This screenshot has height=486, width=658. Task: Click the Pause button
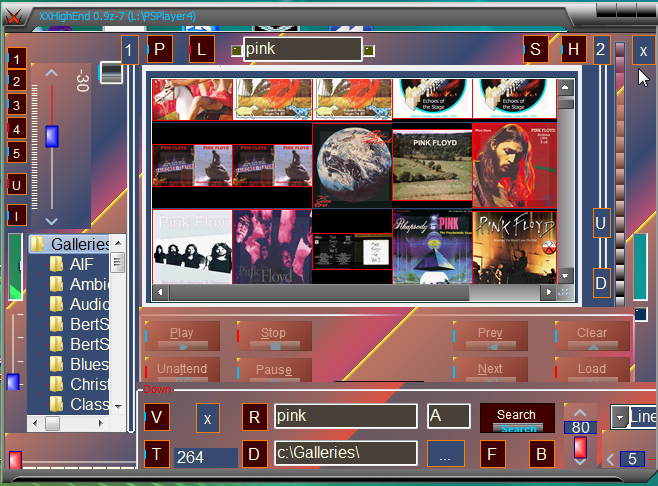(x=274, y=370)
